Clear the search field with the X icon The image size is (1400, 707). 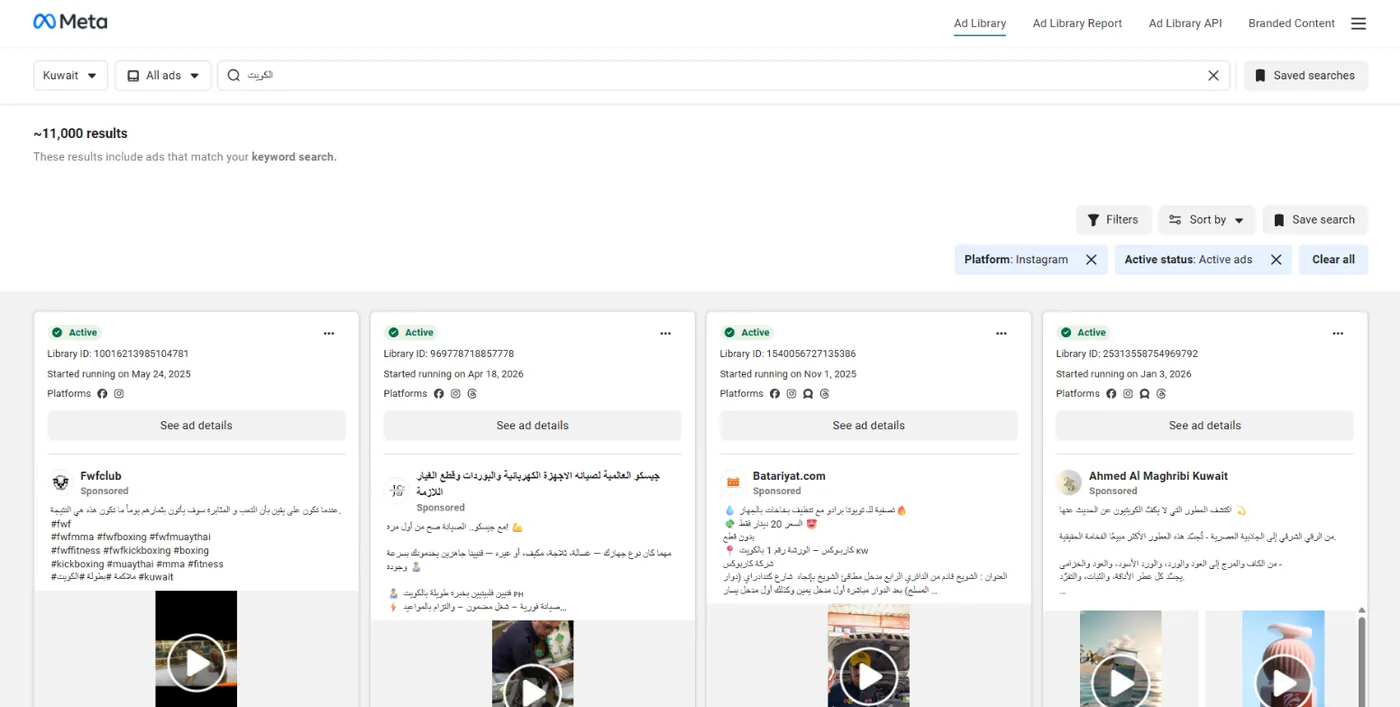pyautogui.click(x=1213, y=75)
